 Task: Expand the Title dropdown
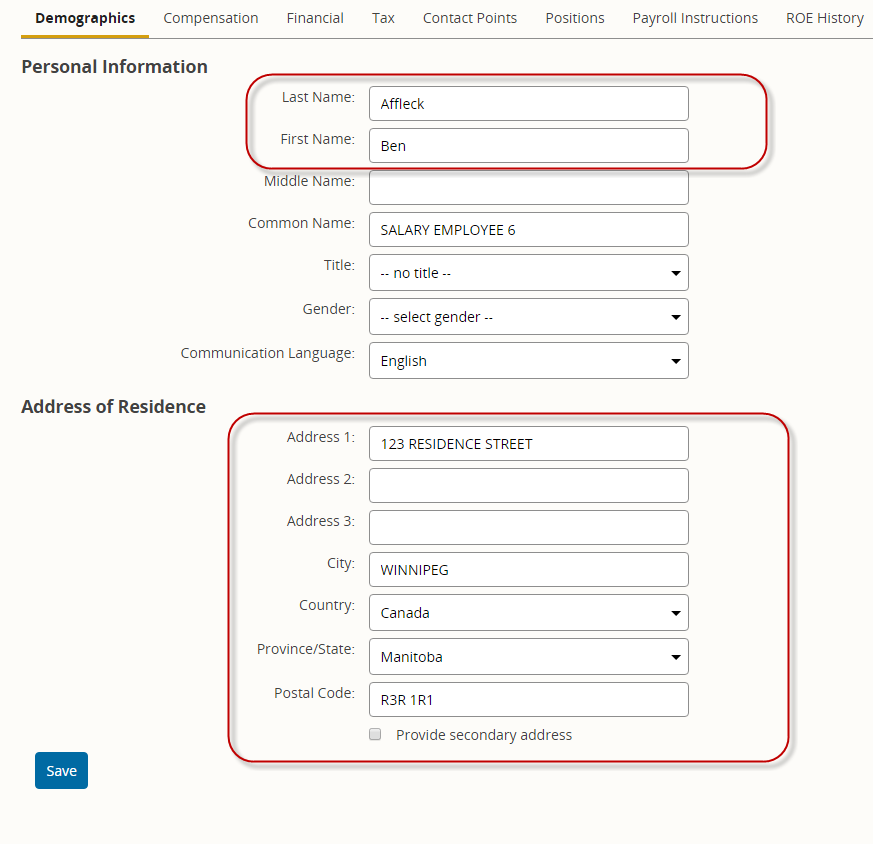528,273
